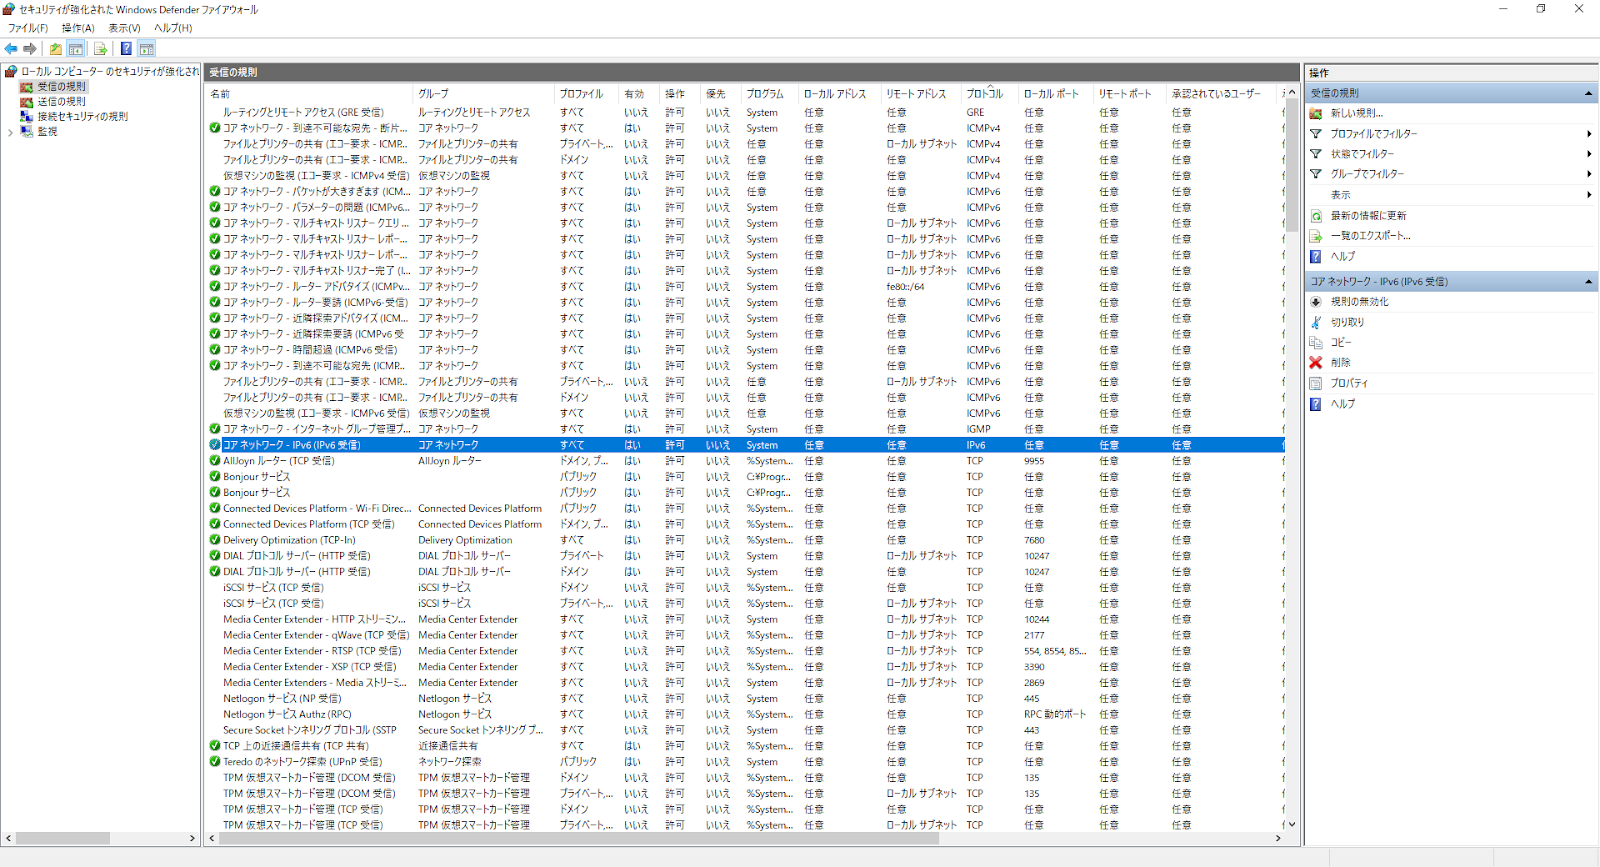1600x867 pixels.
Task: Click the export icon beside 一覧のエクスポート...
Action: 1316,236
